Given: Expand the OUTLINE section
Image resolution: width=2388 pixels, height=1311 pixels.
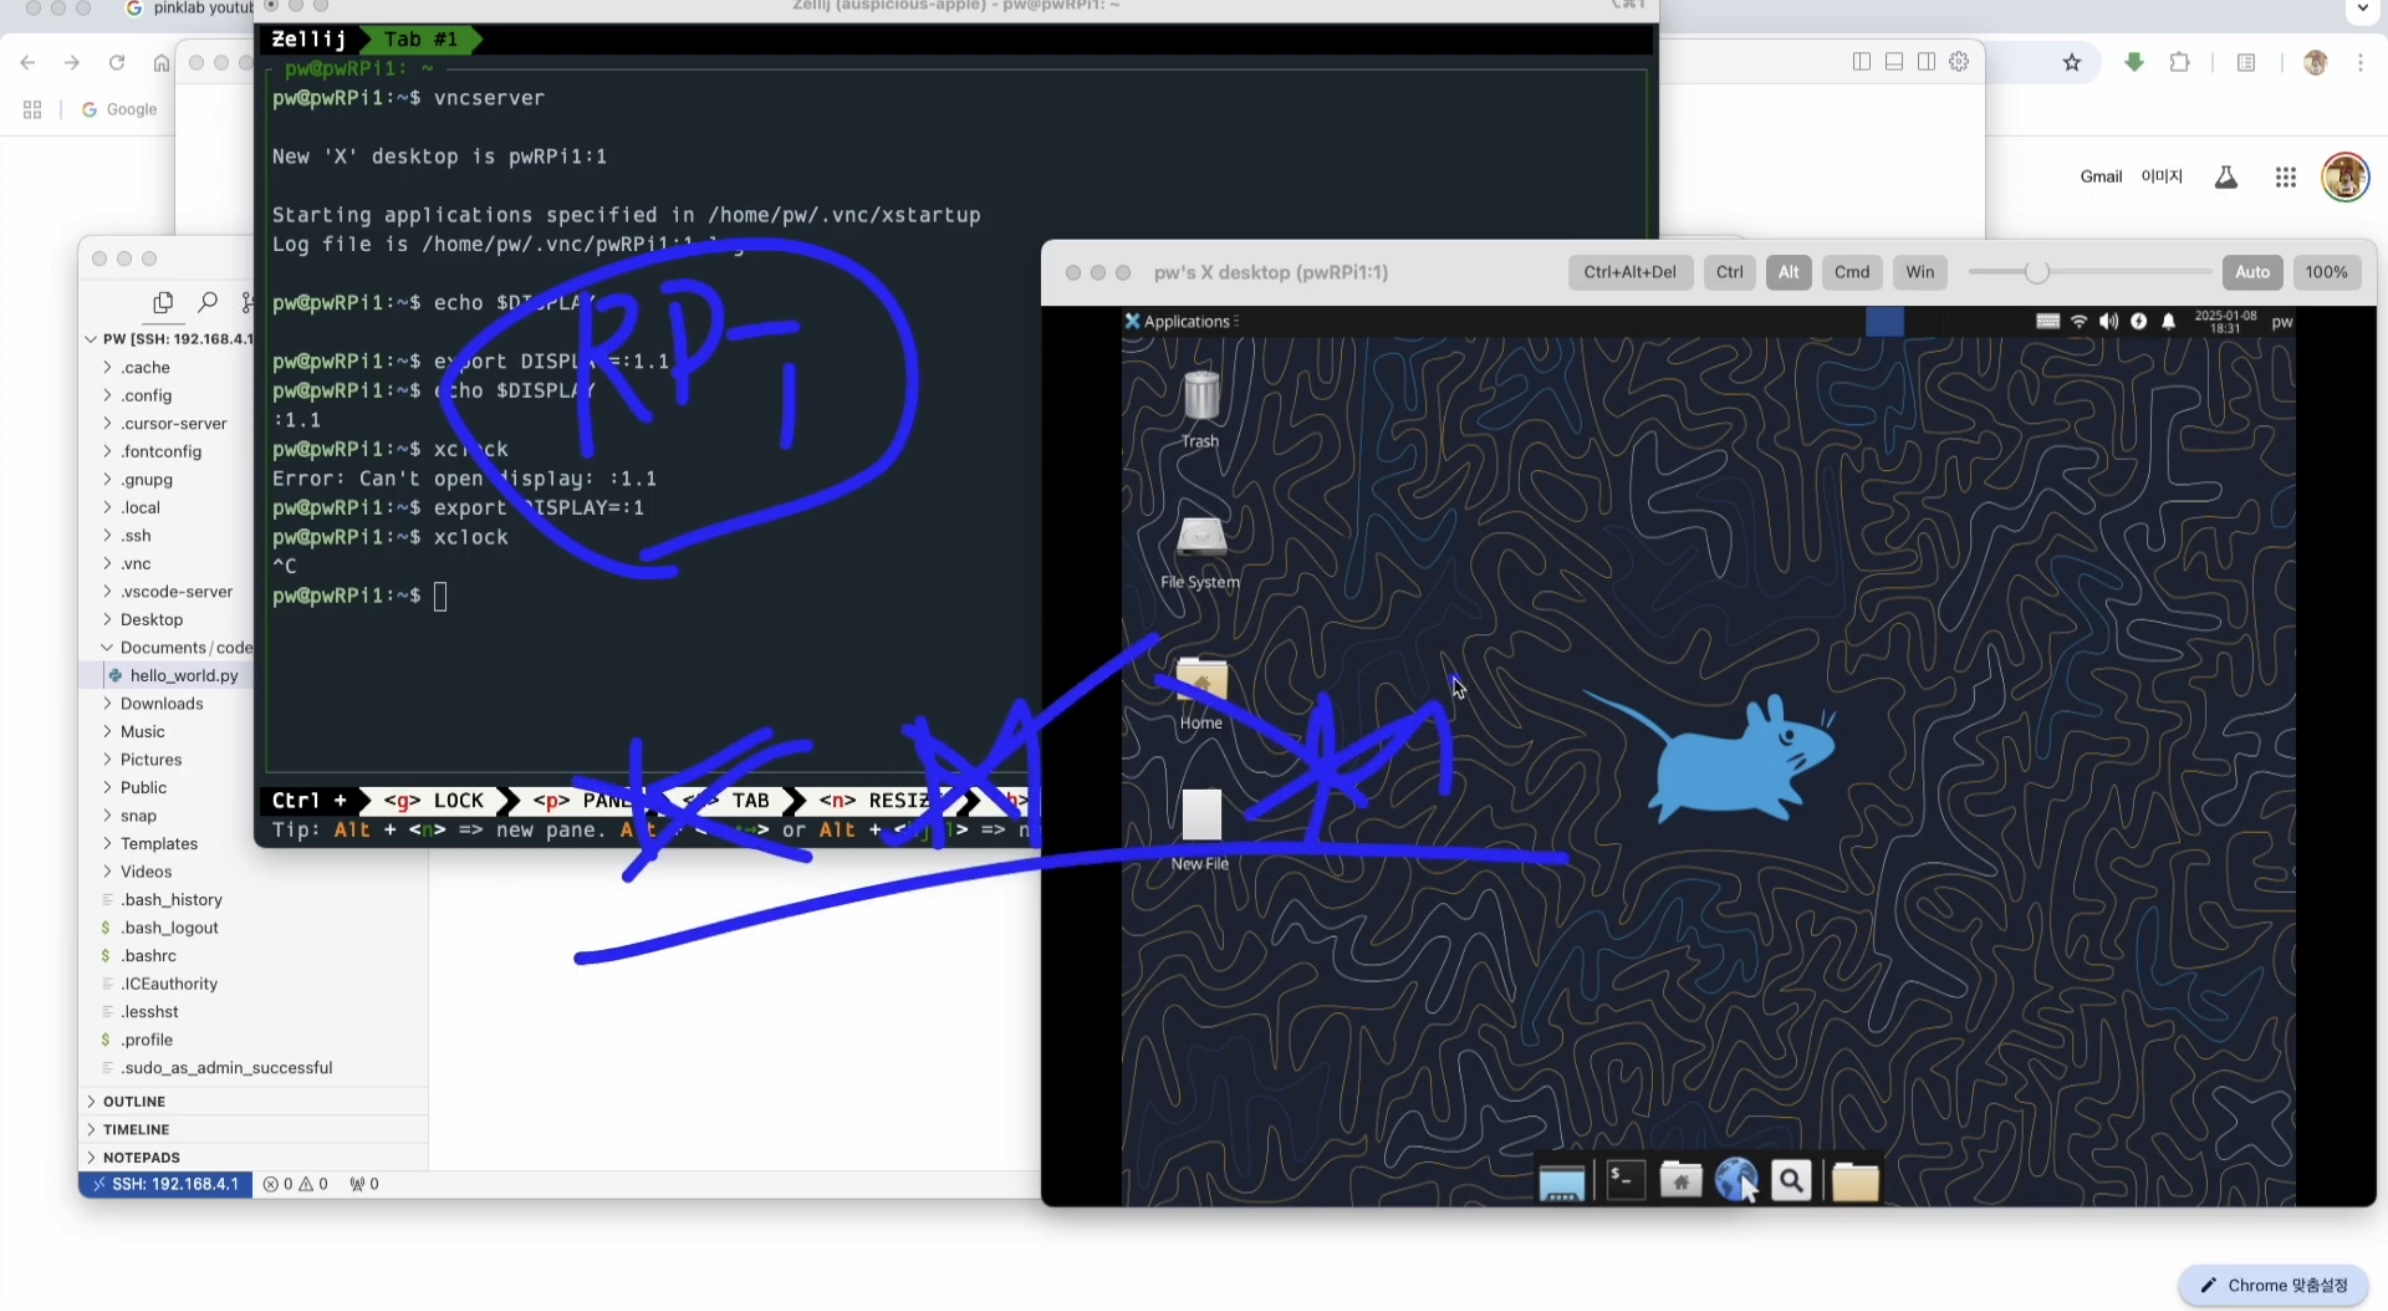Looking at the screenshot, I should pos(134,1101).
